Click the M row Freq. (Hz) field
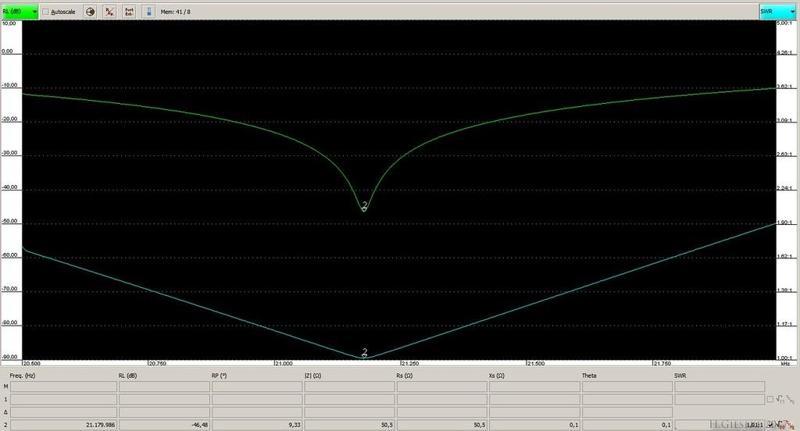 [x=64, y=386]
